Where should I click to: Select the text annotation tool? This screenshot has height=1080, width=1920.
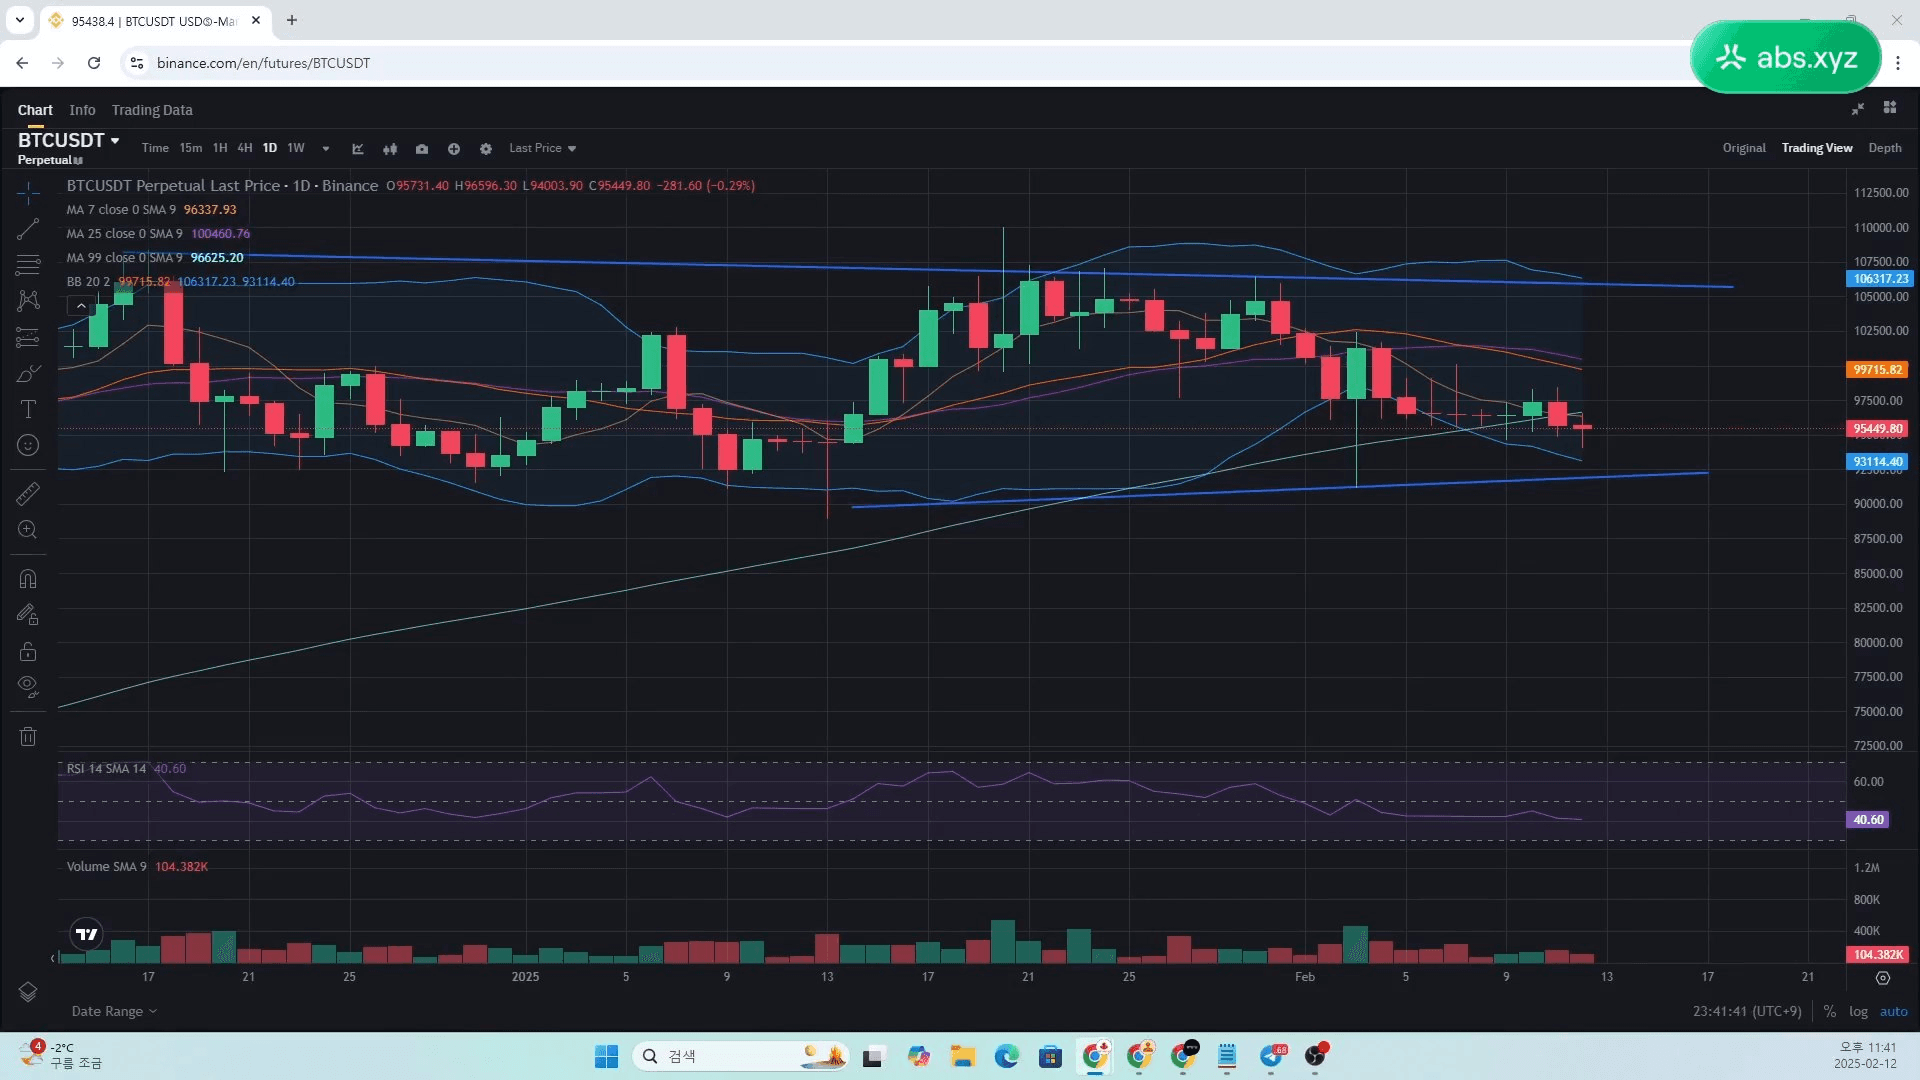[28, 409]
